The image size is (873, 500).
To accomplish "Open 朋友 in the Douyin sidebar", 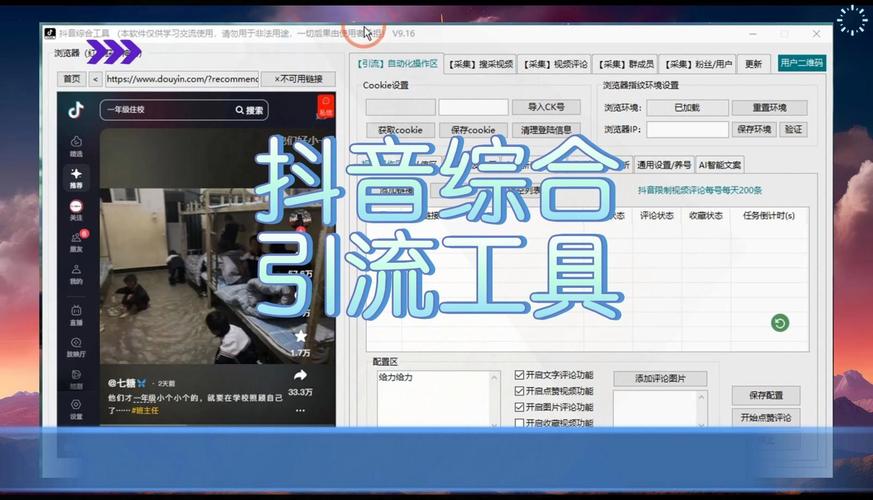I will (x=76, y=242).
